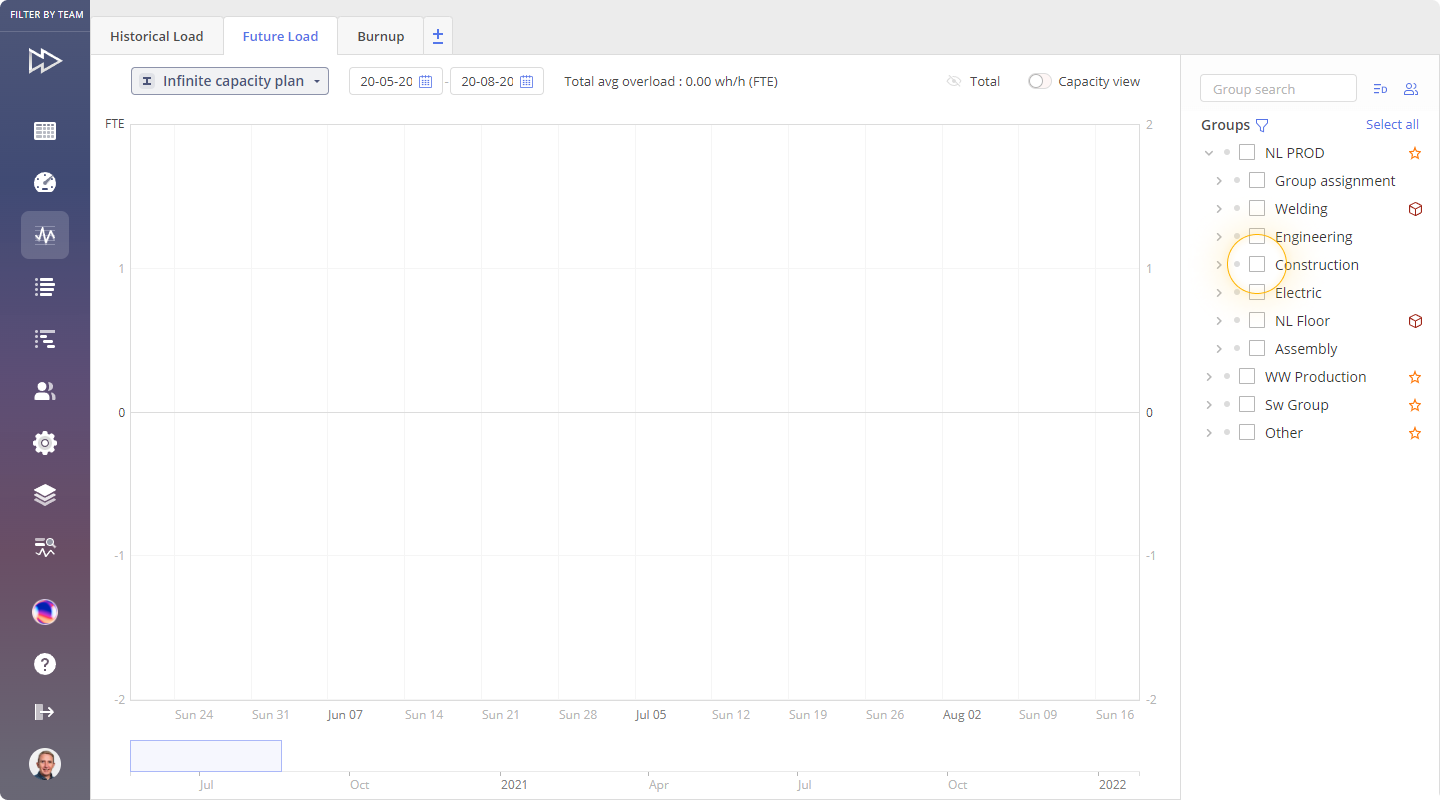Switch to the Burnup tab

tap(381, 36)
